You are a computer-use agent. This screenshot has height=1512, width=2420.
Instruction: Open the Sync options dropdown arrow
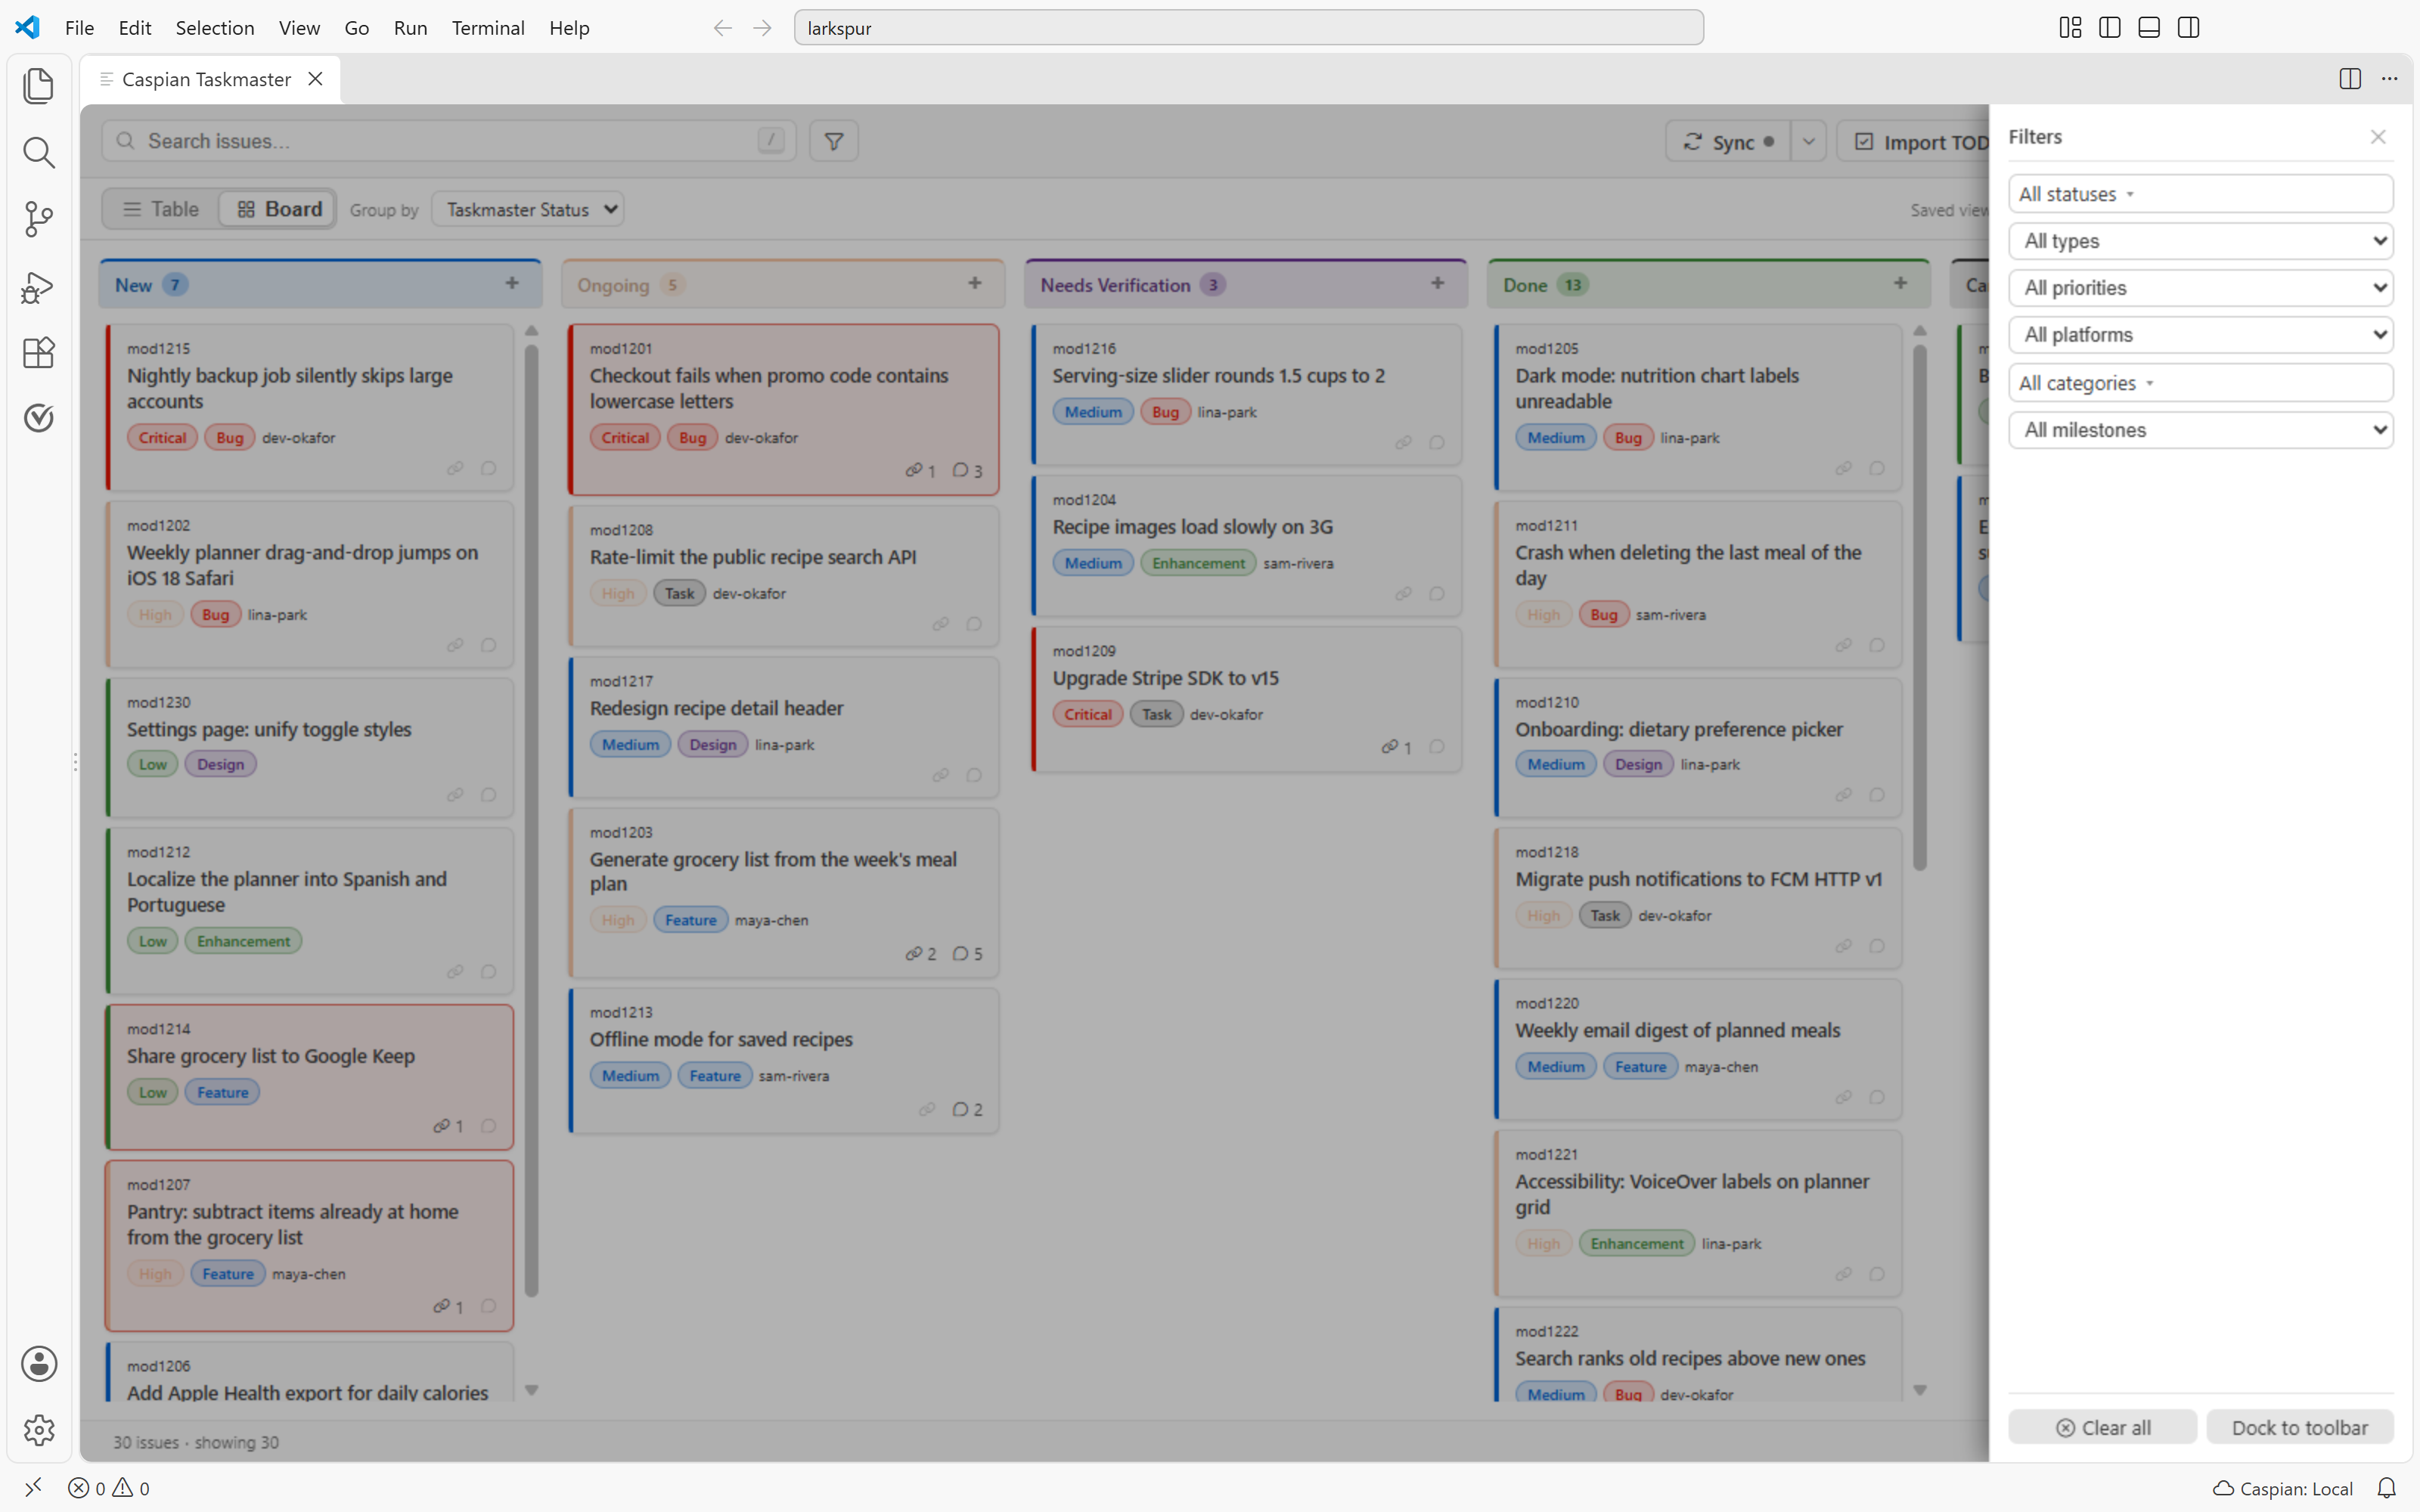(1808, 142)
